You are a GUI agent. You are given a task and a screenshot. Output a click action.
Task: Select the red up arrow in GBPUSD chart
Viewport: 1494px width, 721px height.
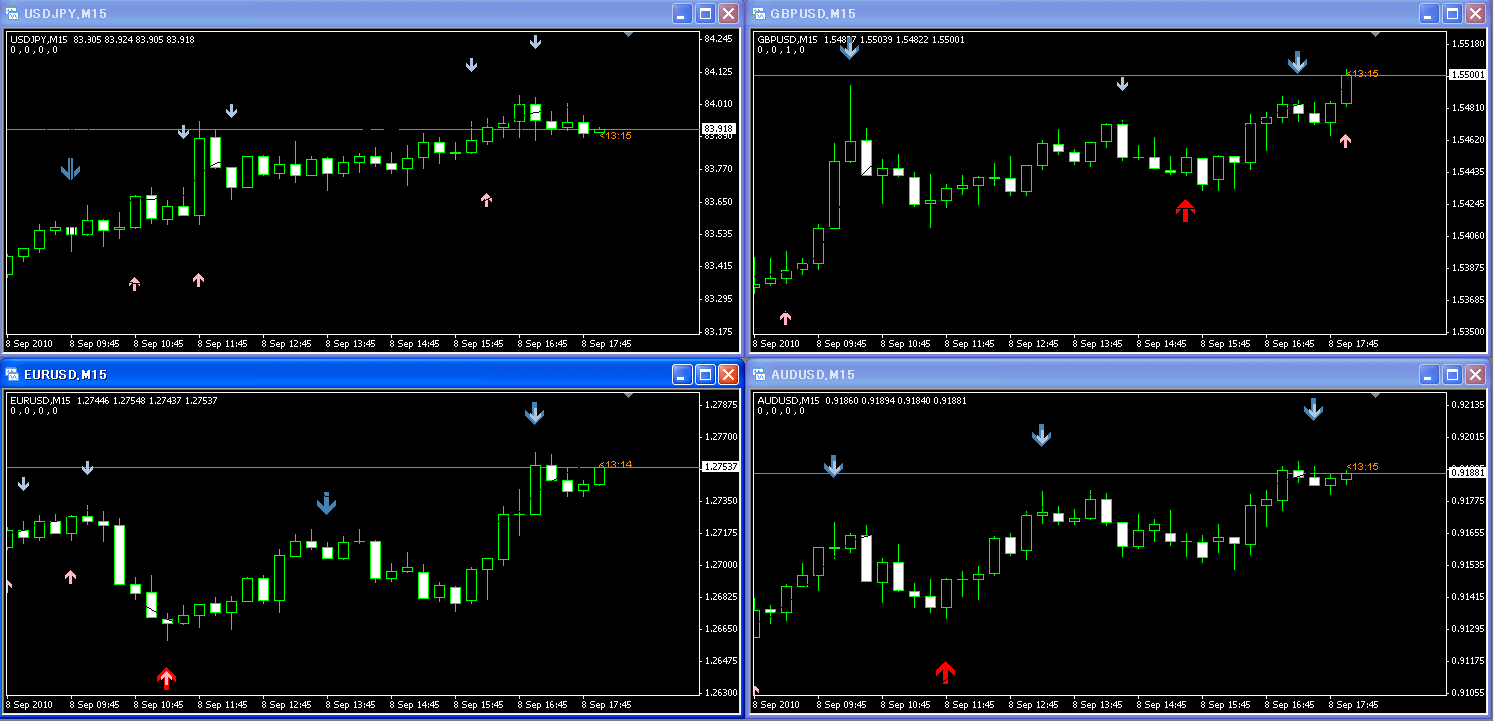pos(1185,210)
